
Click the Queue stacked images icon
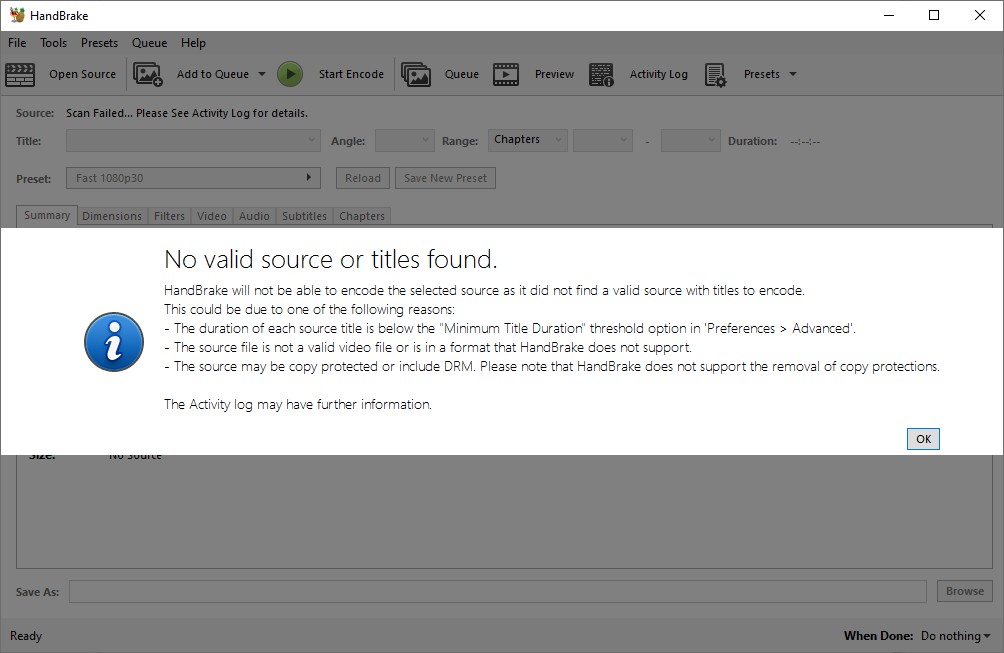coord(416,74)
